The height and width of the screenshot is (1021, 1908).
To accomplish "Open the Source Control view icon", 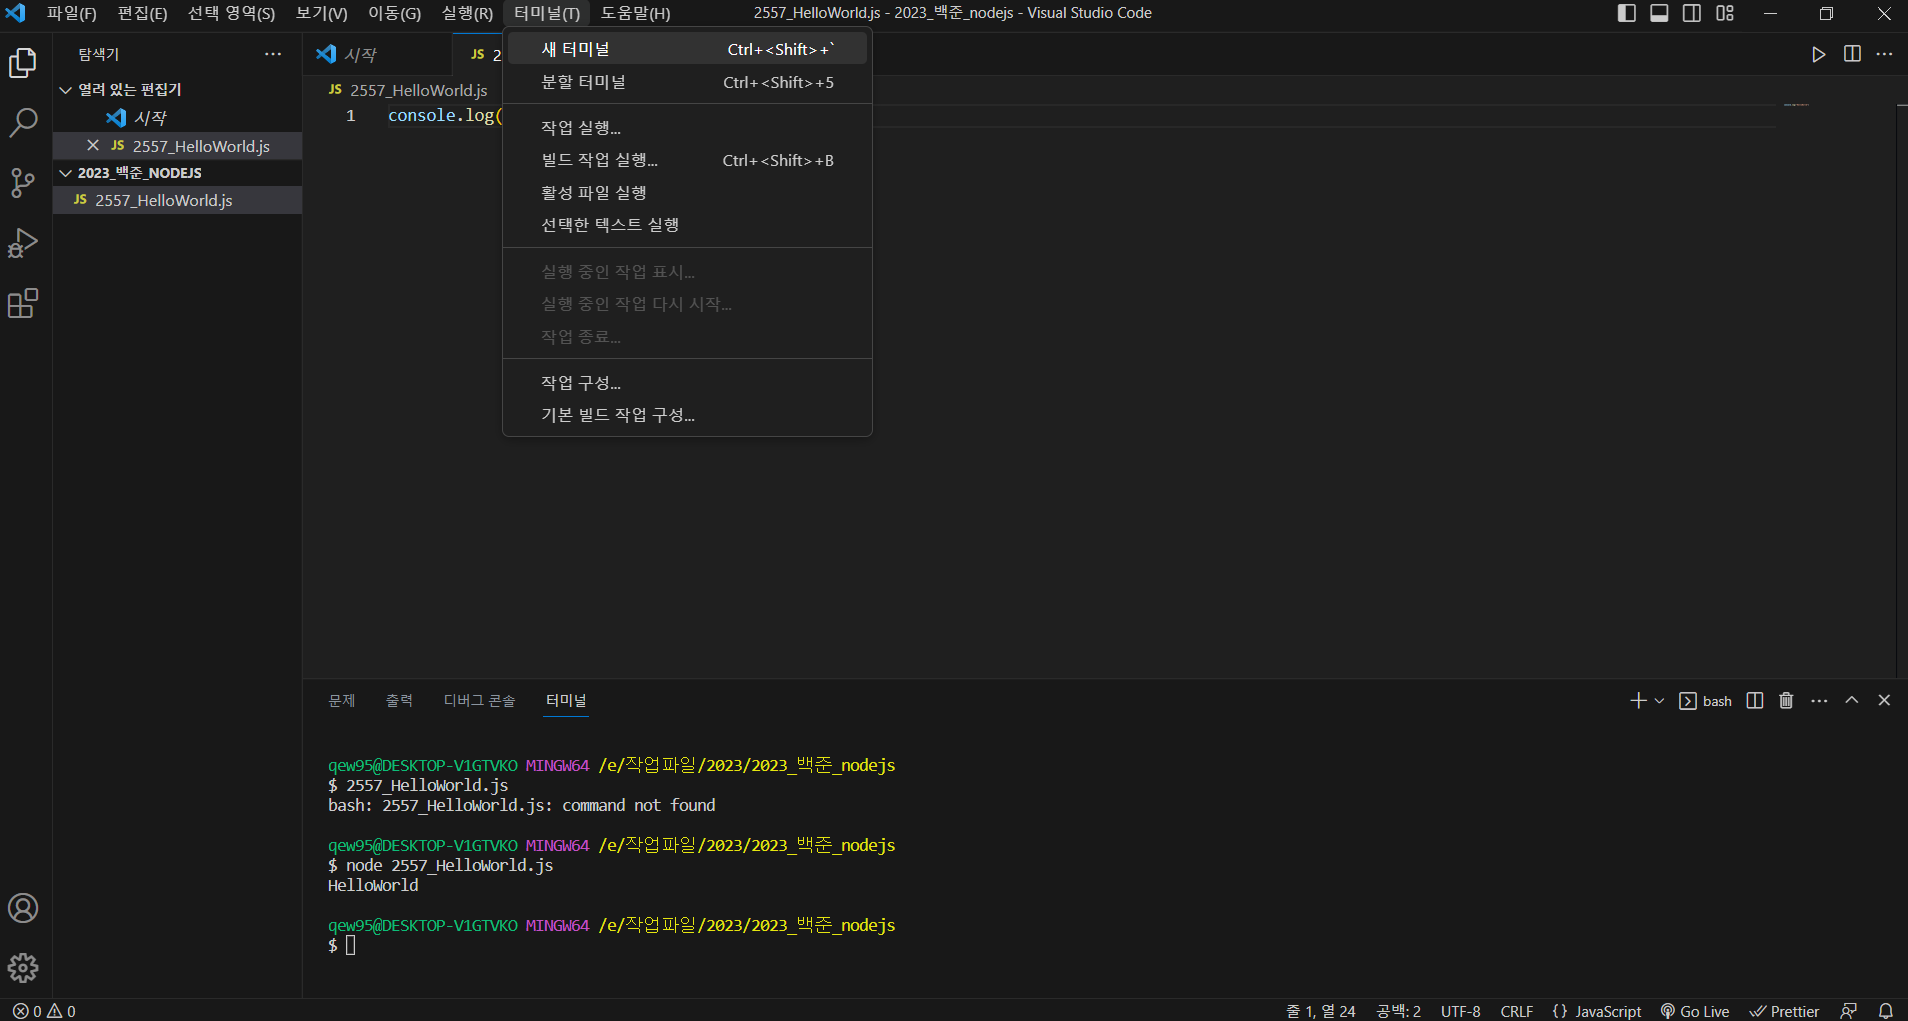I will click(23, 183).
